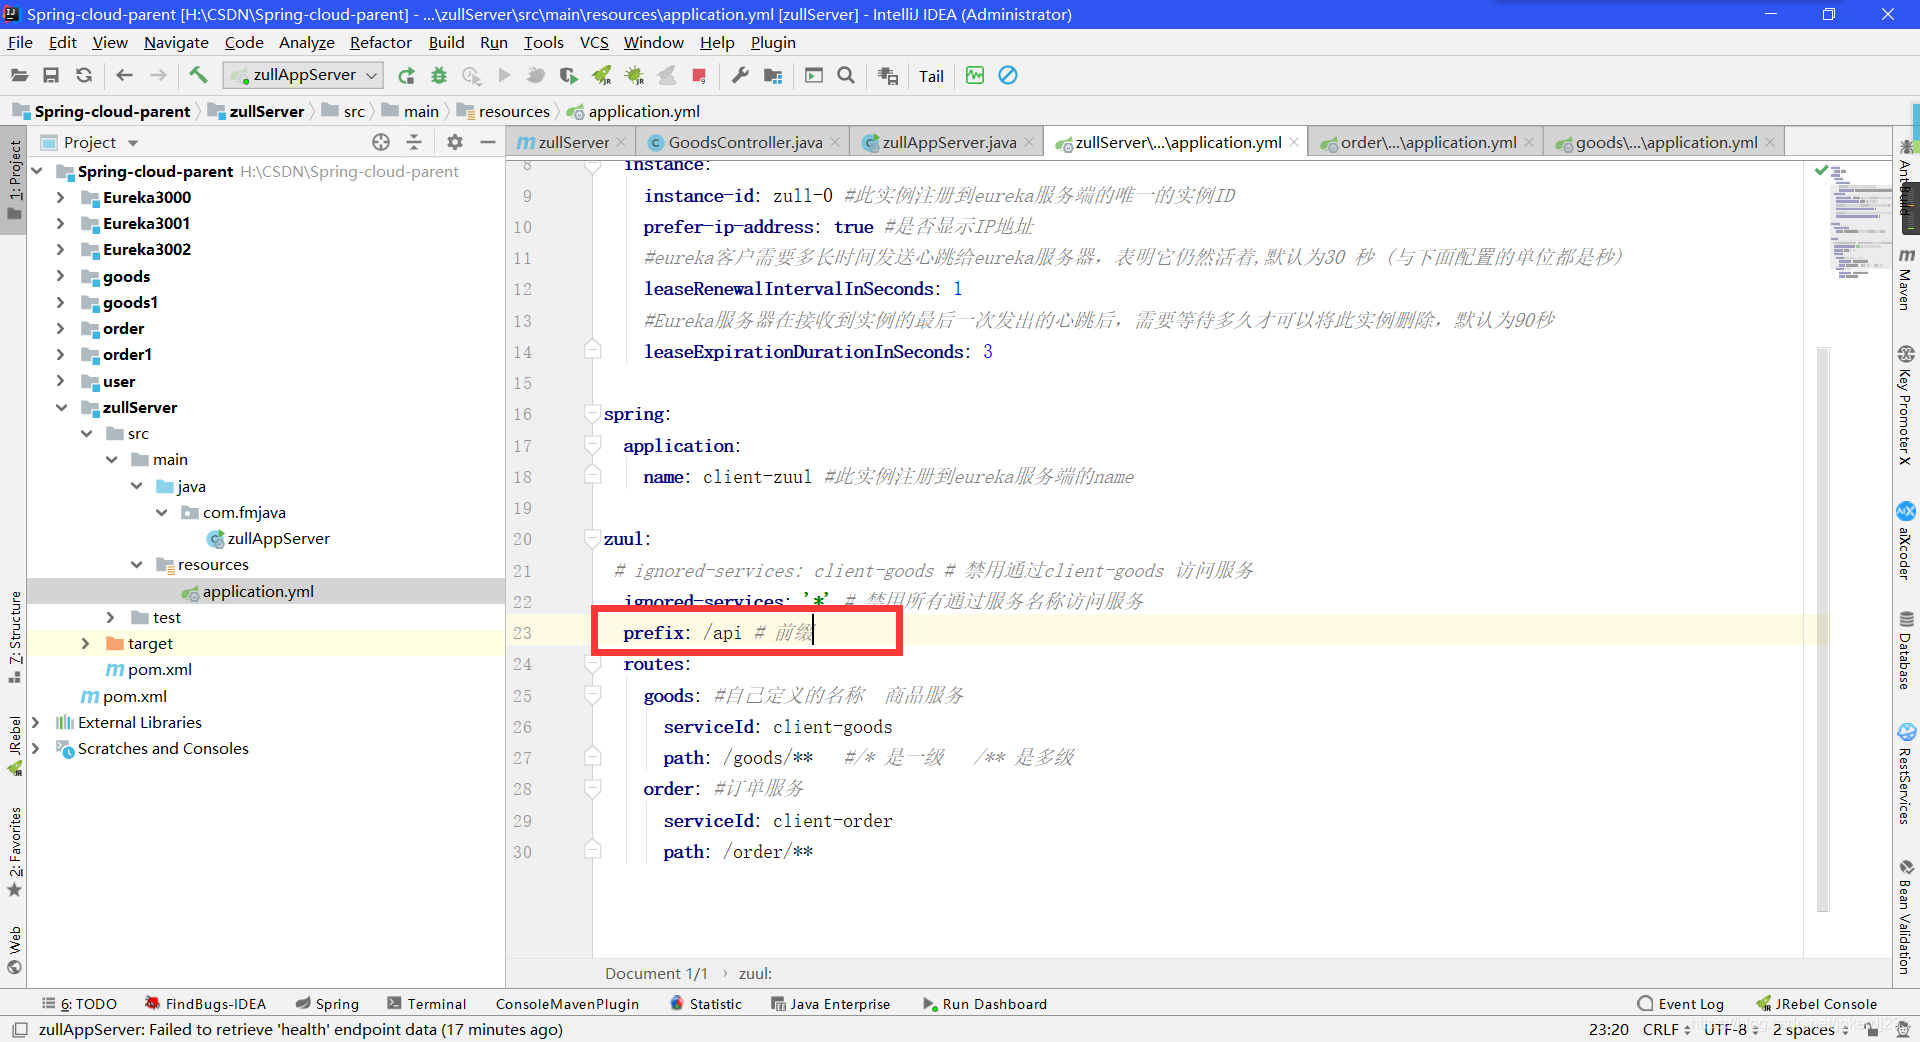This screenshot has width=1920, height=1042.
Task: Switch to goods application.yml tab
Action: click(x=1666, y=142)
